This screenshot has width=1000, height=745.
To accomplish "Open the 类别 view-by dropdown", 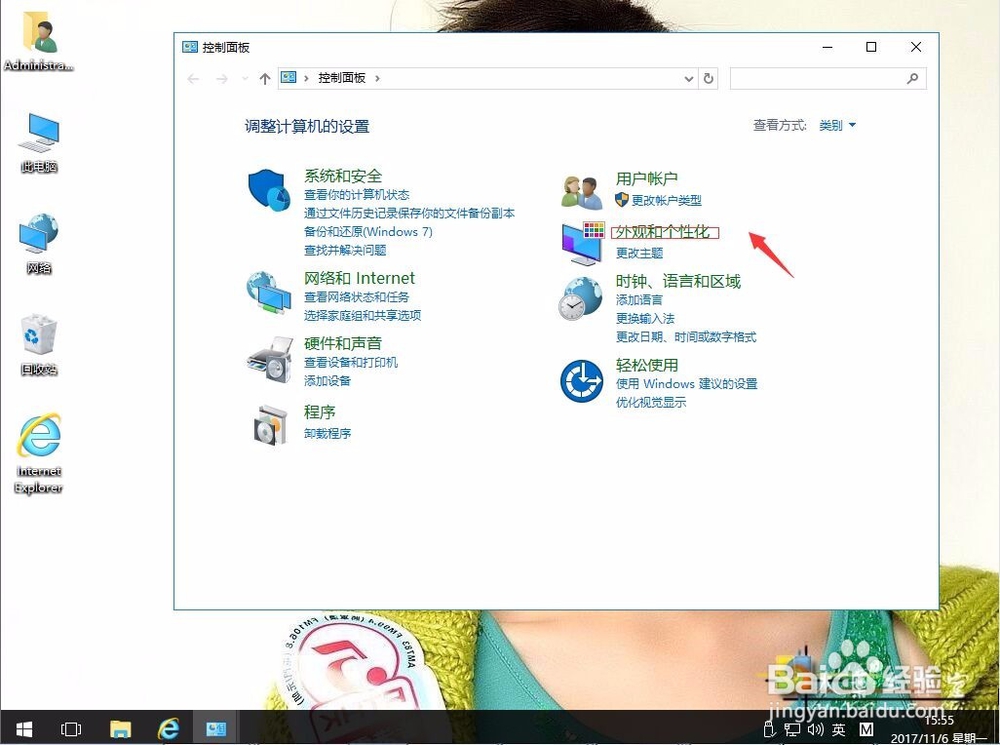I will 837,126.
